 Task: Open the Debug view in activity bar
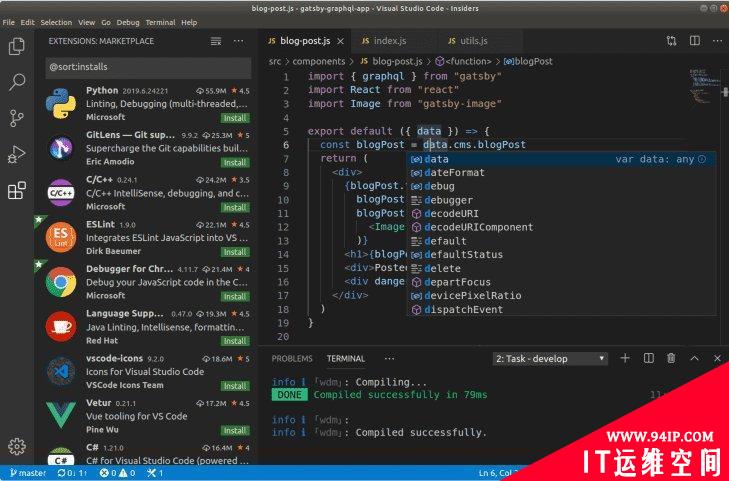pos(17,154)
